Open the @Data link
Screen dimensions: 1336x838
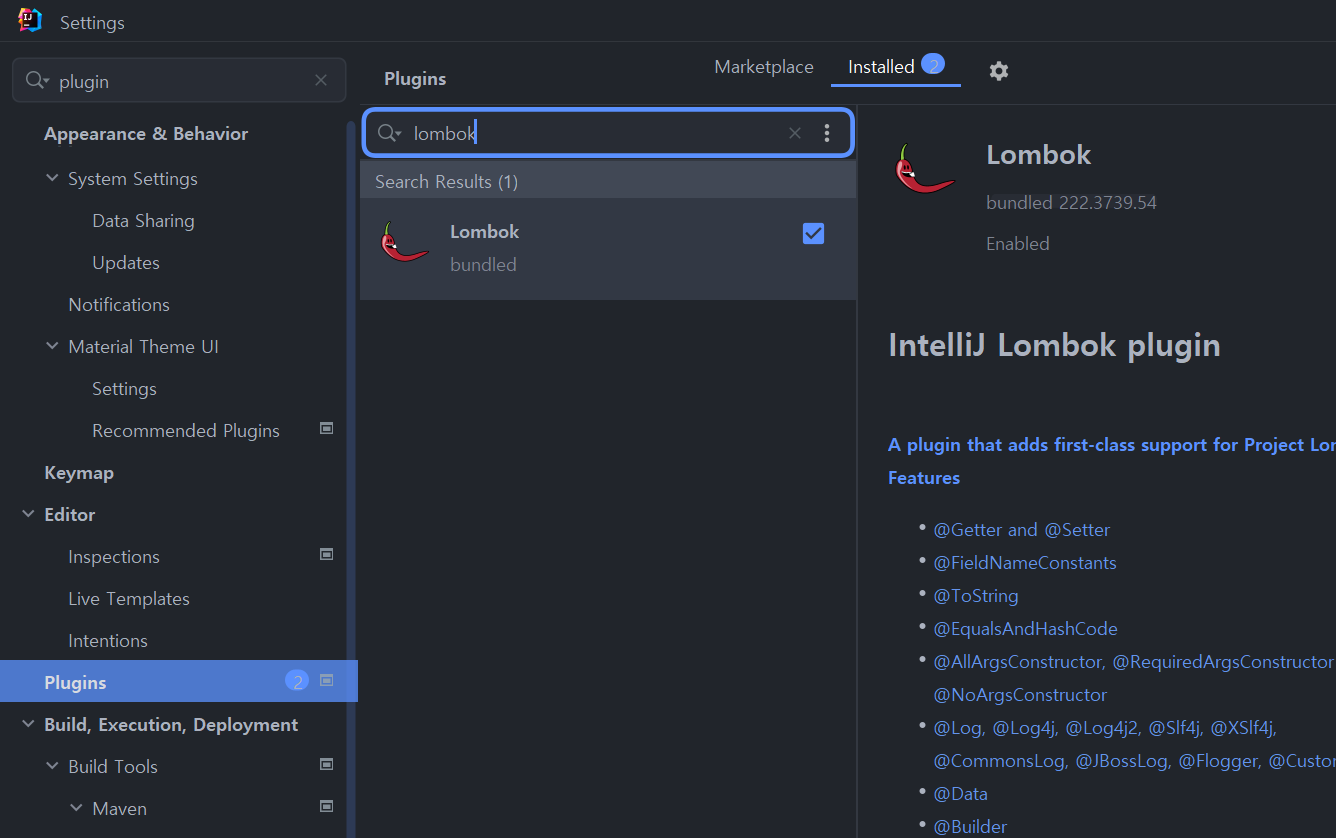[x=960, y=794]
